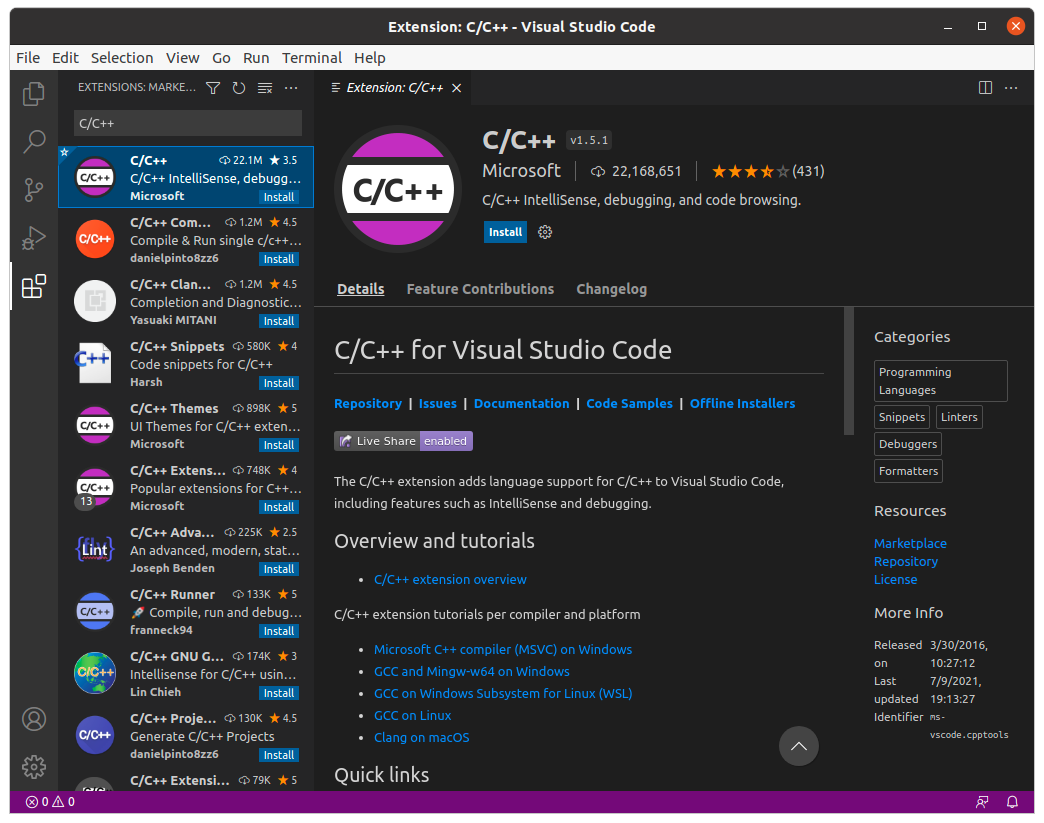This screenshot has height=823, width=1044.
Task: Install the C/C++ Runner extension
Action: pyautogui.click(x=279, y=631)
